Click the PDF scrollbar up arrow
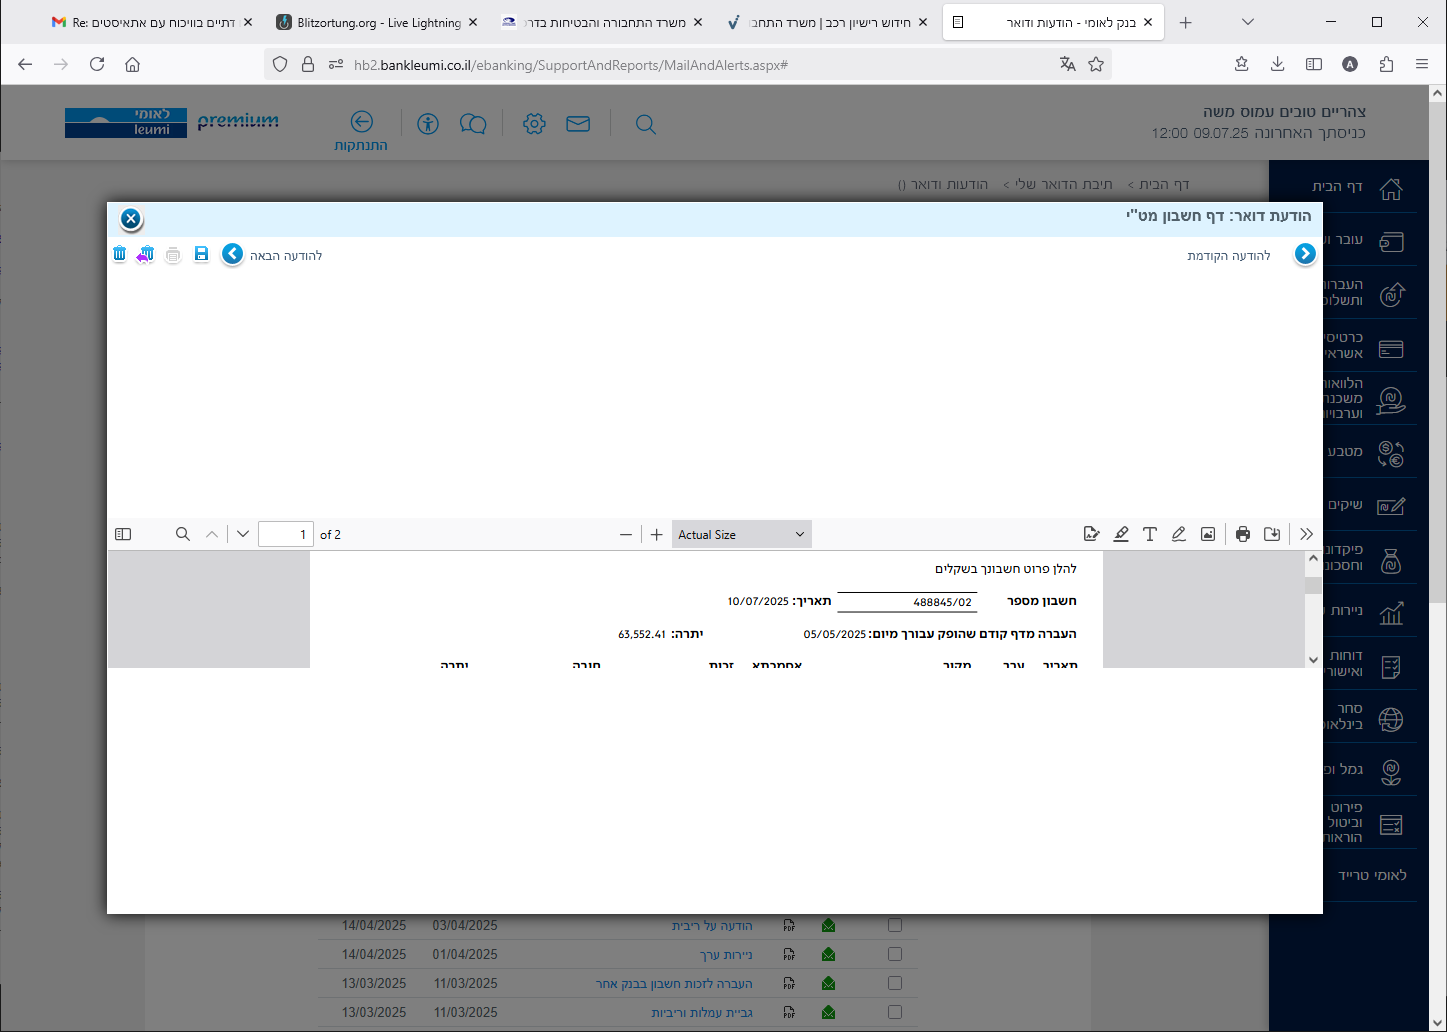The height and width of the screenshot is (1032, 1447). 1313,560
